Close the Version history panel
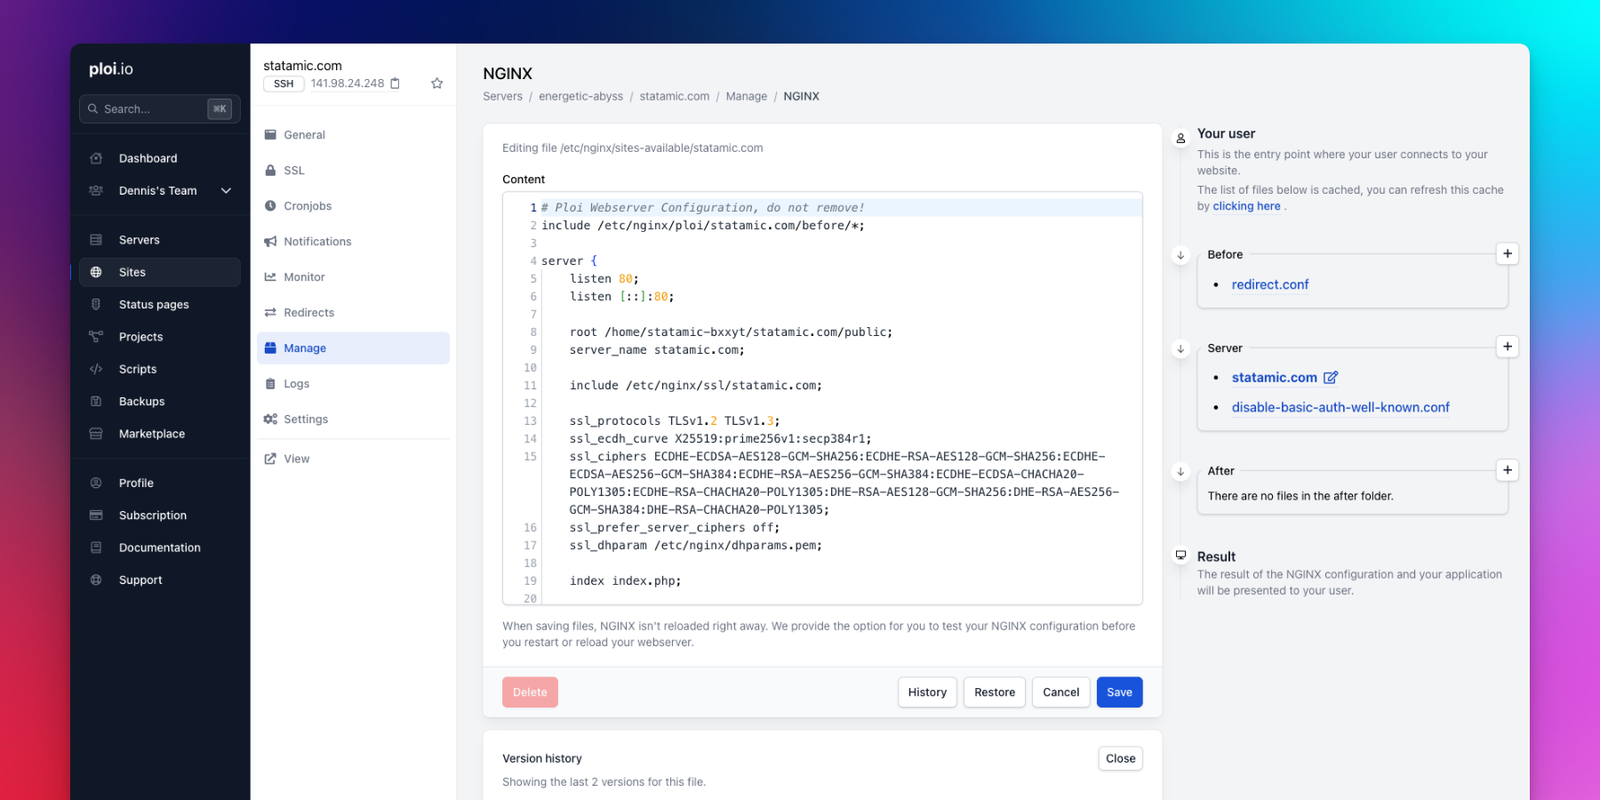1600x800 pixels. pyautogui.click(x=1120, y=759)
